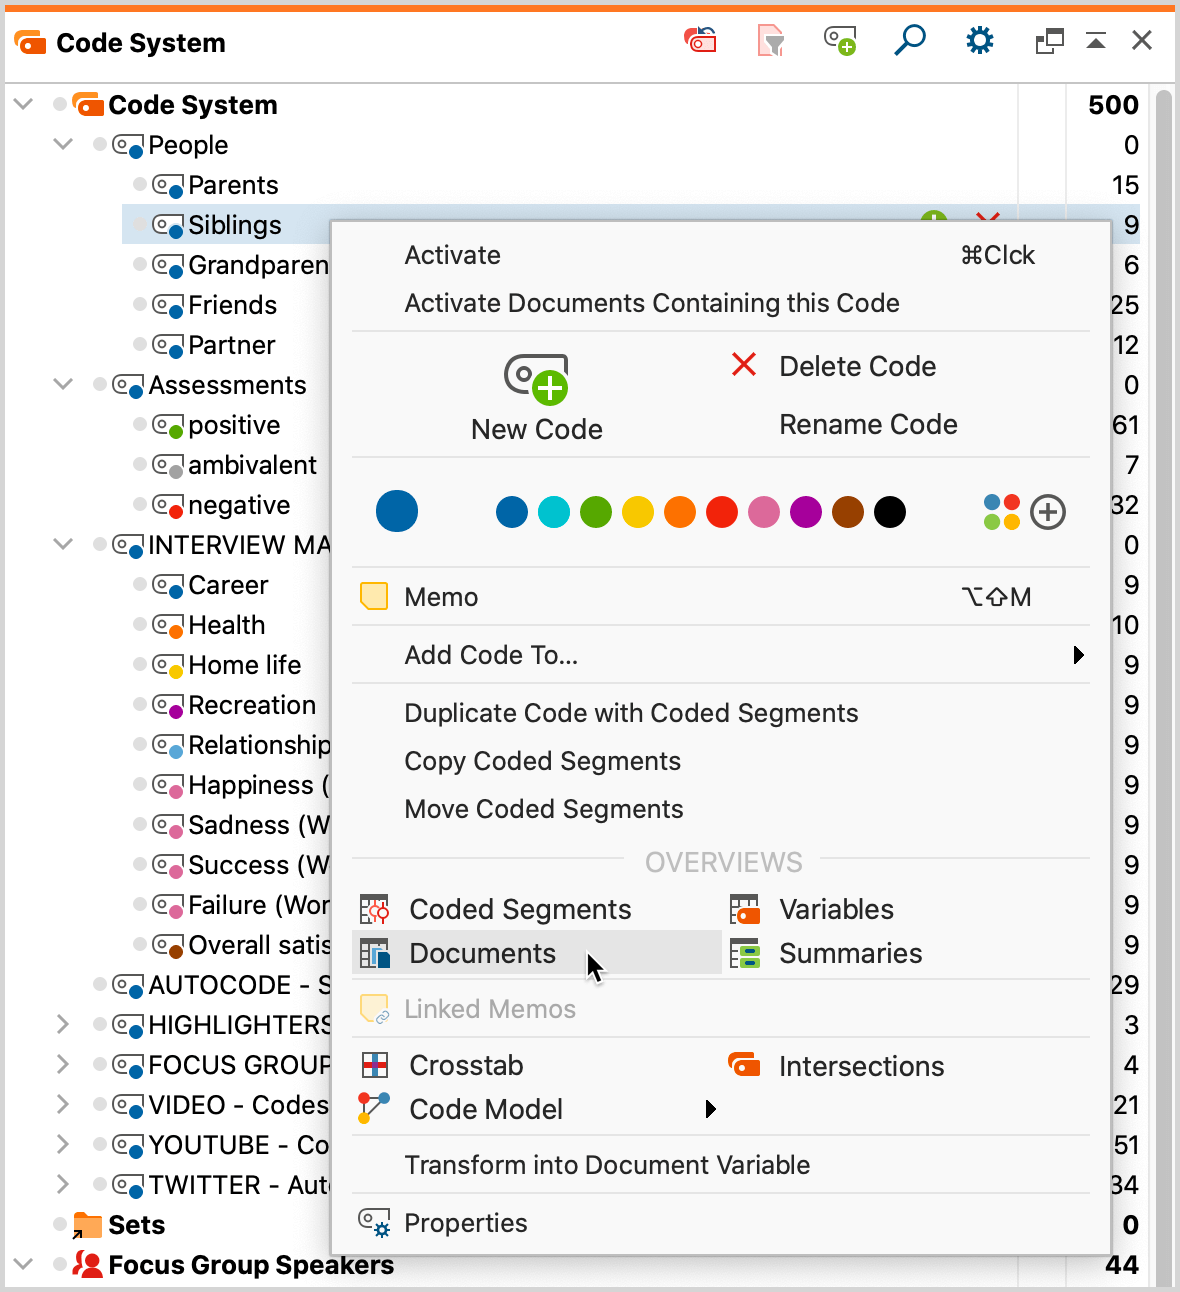Click the vertical scrollbar of Code System

click(1163, 686)
